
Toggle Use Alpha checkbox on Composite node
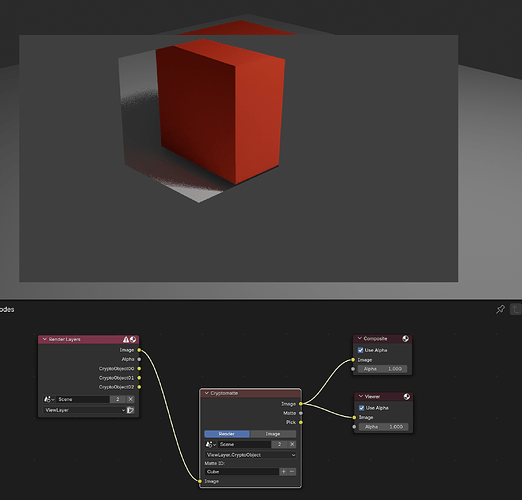click(360, 350)
